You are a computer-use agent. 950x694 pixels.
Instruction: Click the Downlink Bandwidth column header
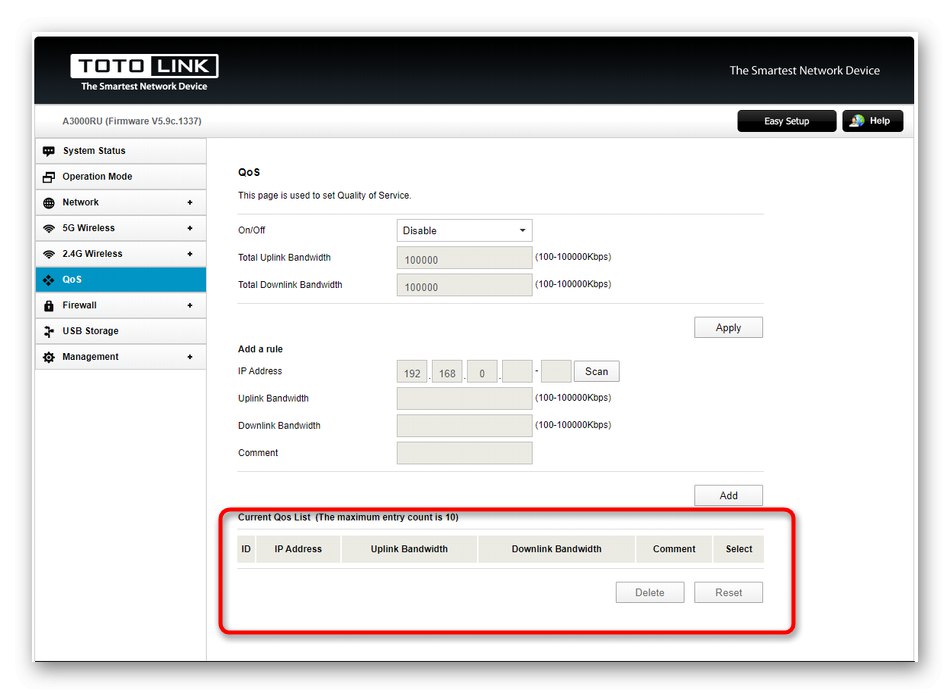(x=557, y=549)
